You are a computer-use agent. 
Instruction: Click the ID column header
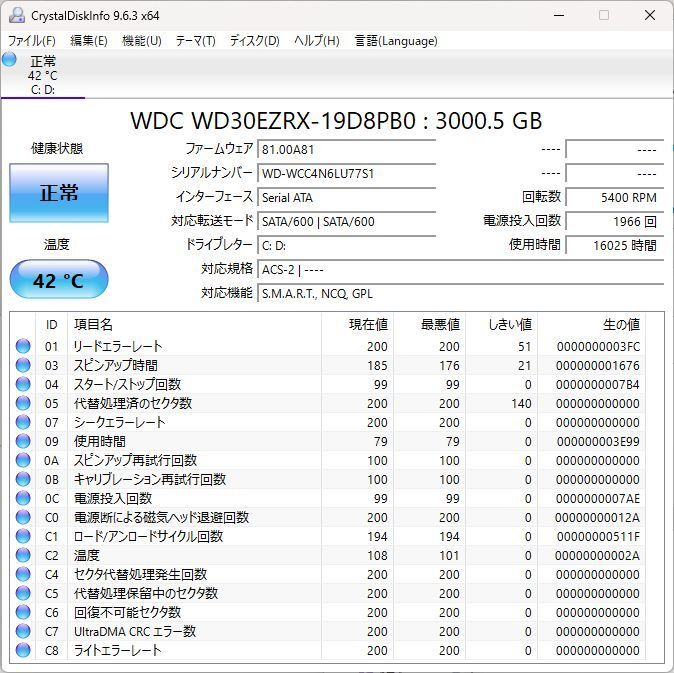(x=52, y=325)
